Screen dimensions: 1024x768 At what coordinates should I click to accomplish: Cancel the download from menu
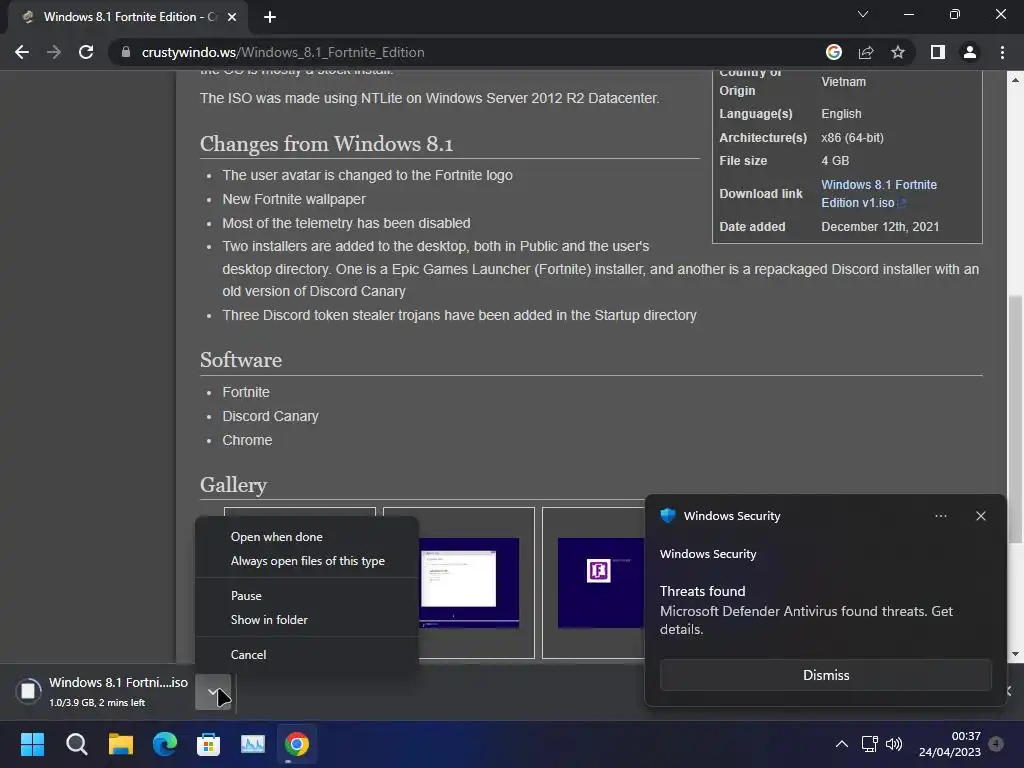click(248, 654)
